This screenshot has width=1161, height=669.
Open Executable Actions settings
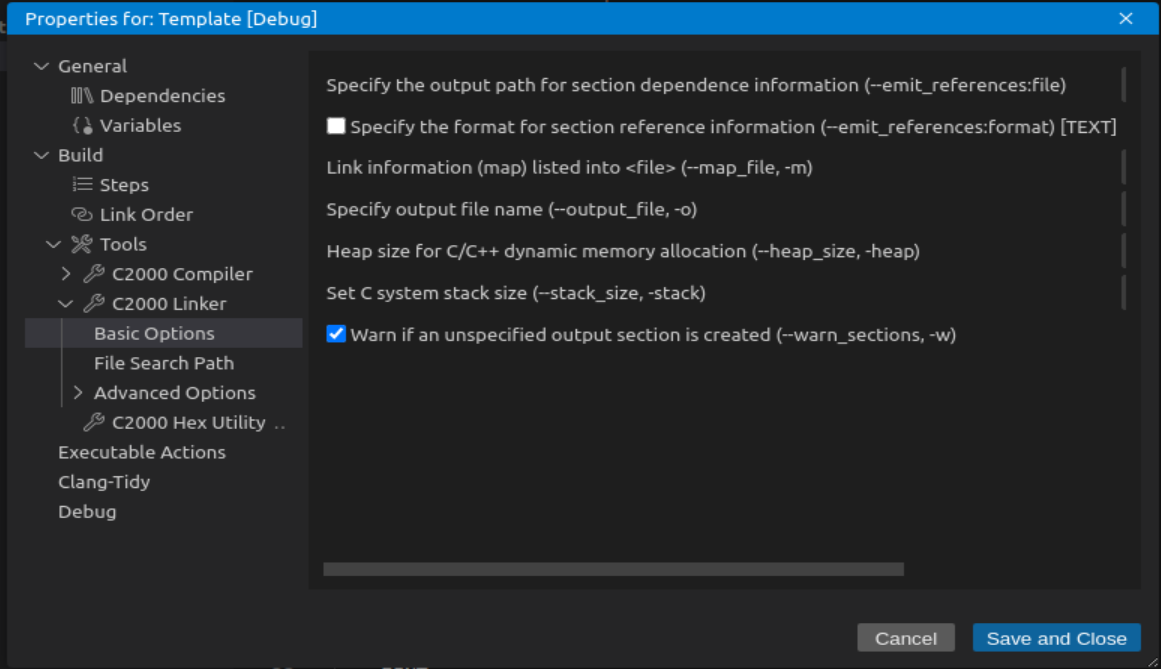(141, 451)
